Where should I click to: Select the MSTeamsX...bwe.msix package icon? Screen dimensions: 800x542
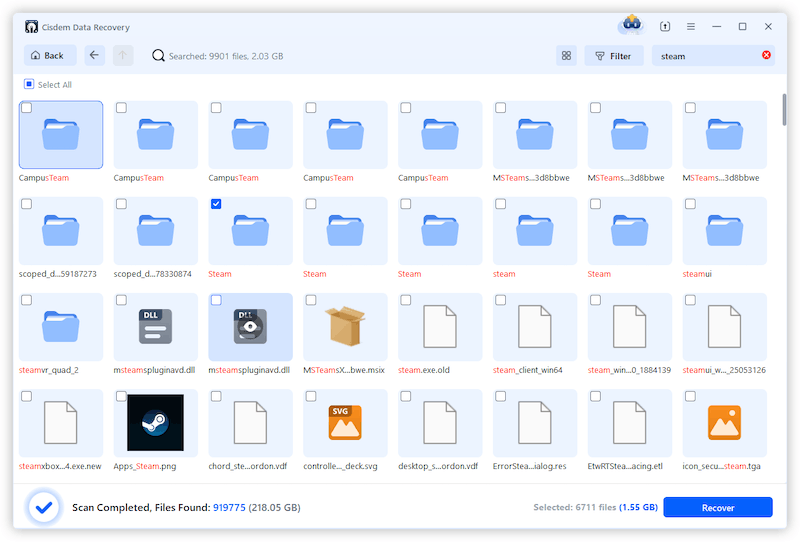click(345, 326)
